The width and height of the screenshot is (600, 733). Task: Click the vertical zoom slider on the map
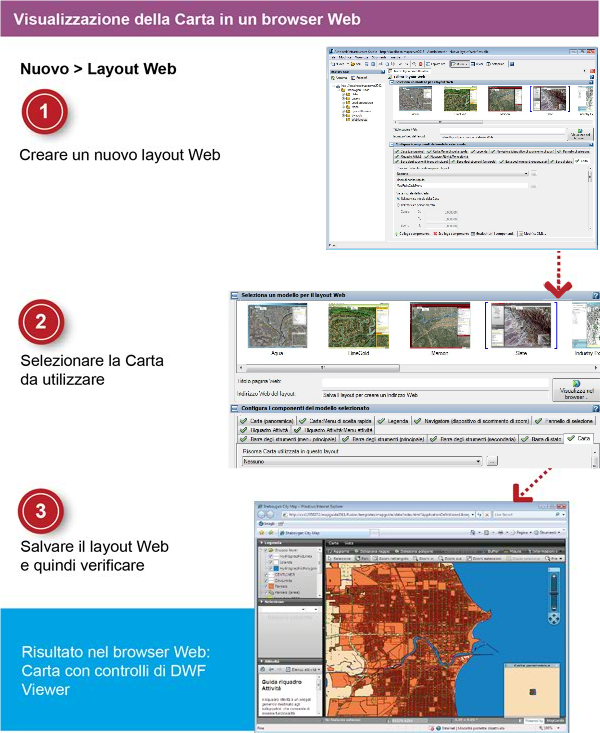(554, 592)
